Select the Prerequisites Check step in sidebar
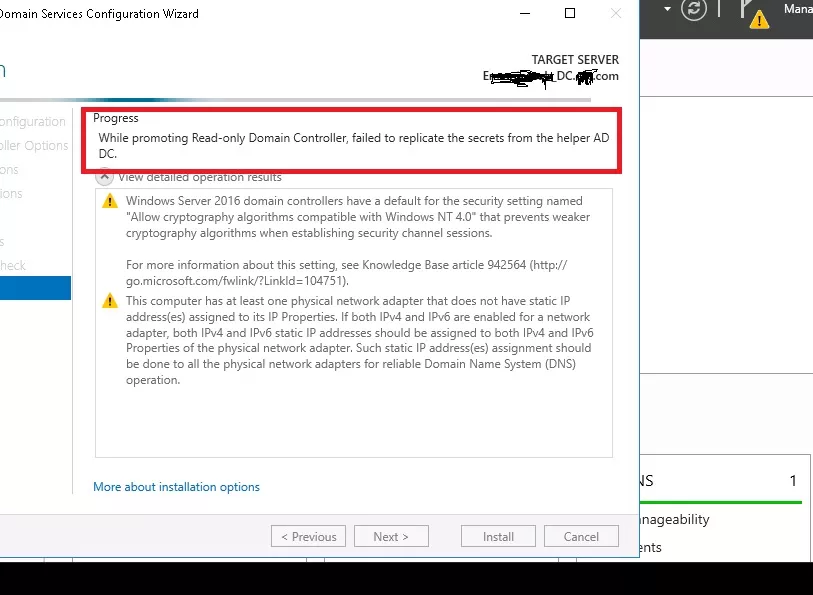Screen dimensions: 813x595 point(13,265)
